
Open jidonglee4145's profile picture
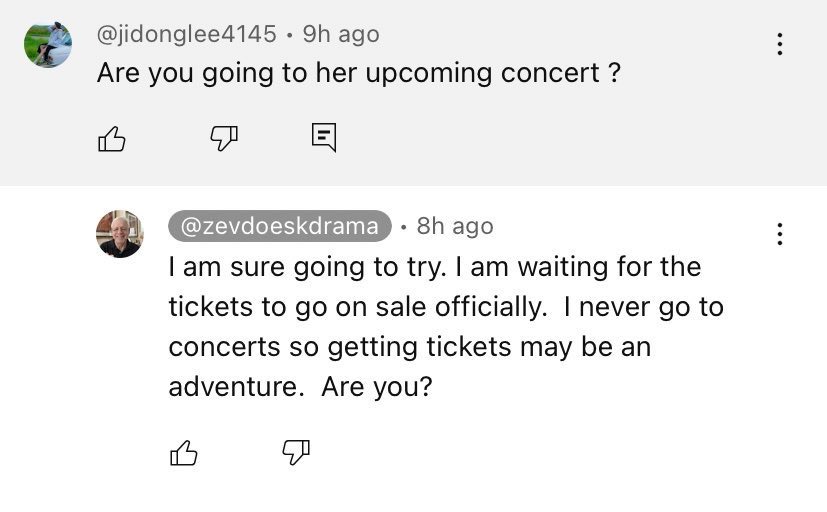tap(48, 44)
